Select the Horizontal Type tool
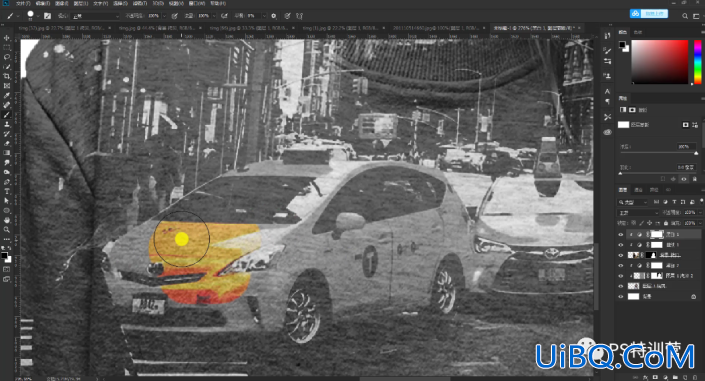705x381 pixels. click(7, 191)
